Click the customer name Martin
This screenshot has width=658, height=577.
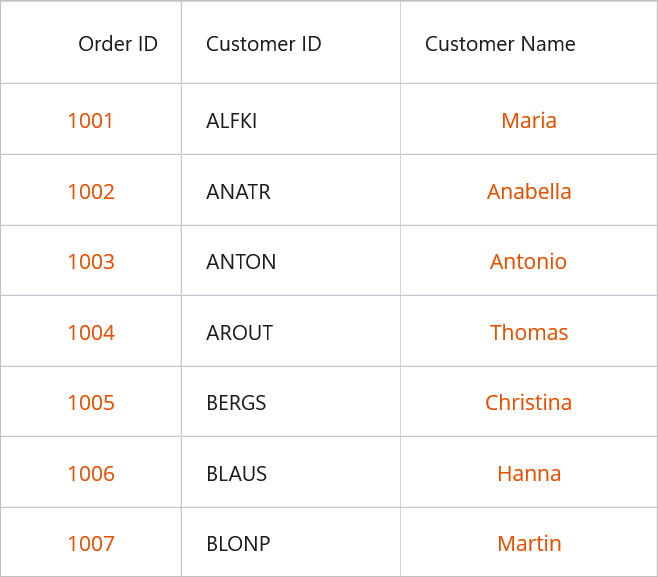(x=529, y=544)
